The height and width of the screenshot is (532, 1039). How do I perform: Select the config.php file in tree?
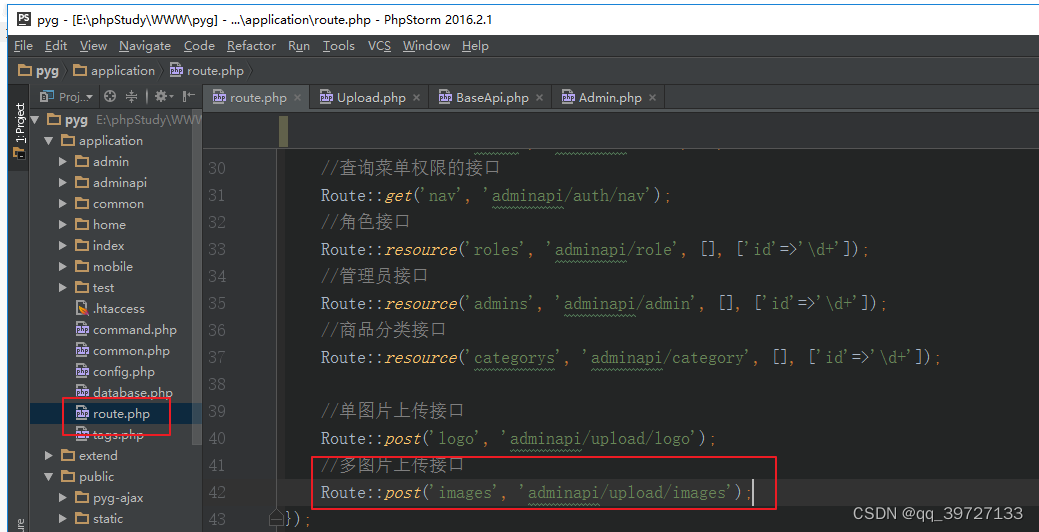(x=115, y=372)
